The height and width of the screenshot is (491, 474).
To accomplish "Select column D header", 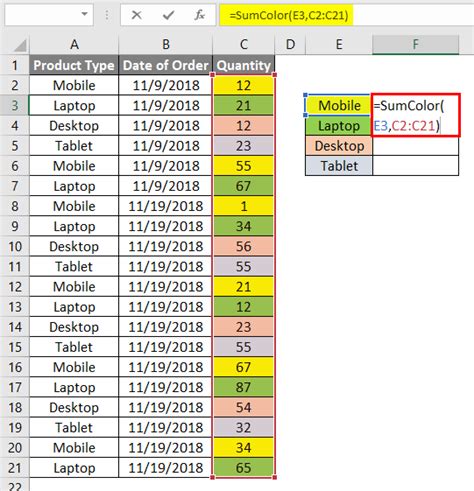I will [x=290, y=44].
